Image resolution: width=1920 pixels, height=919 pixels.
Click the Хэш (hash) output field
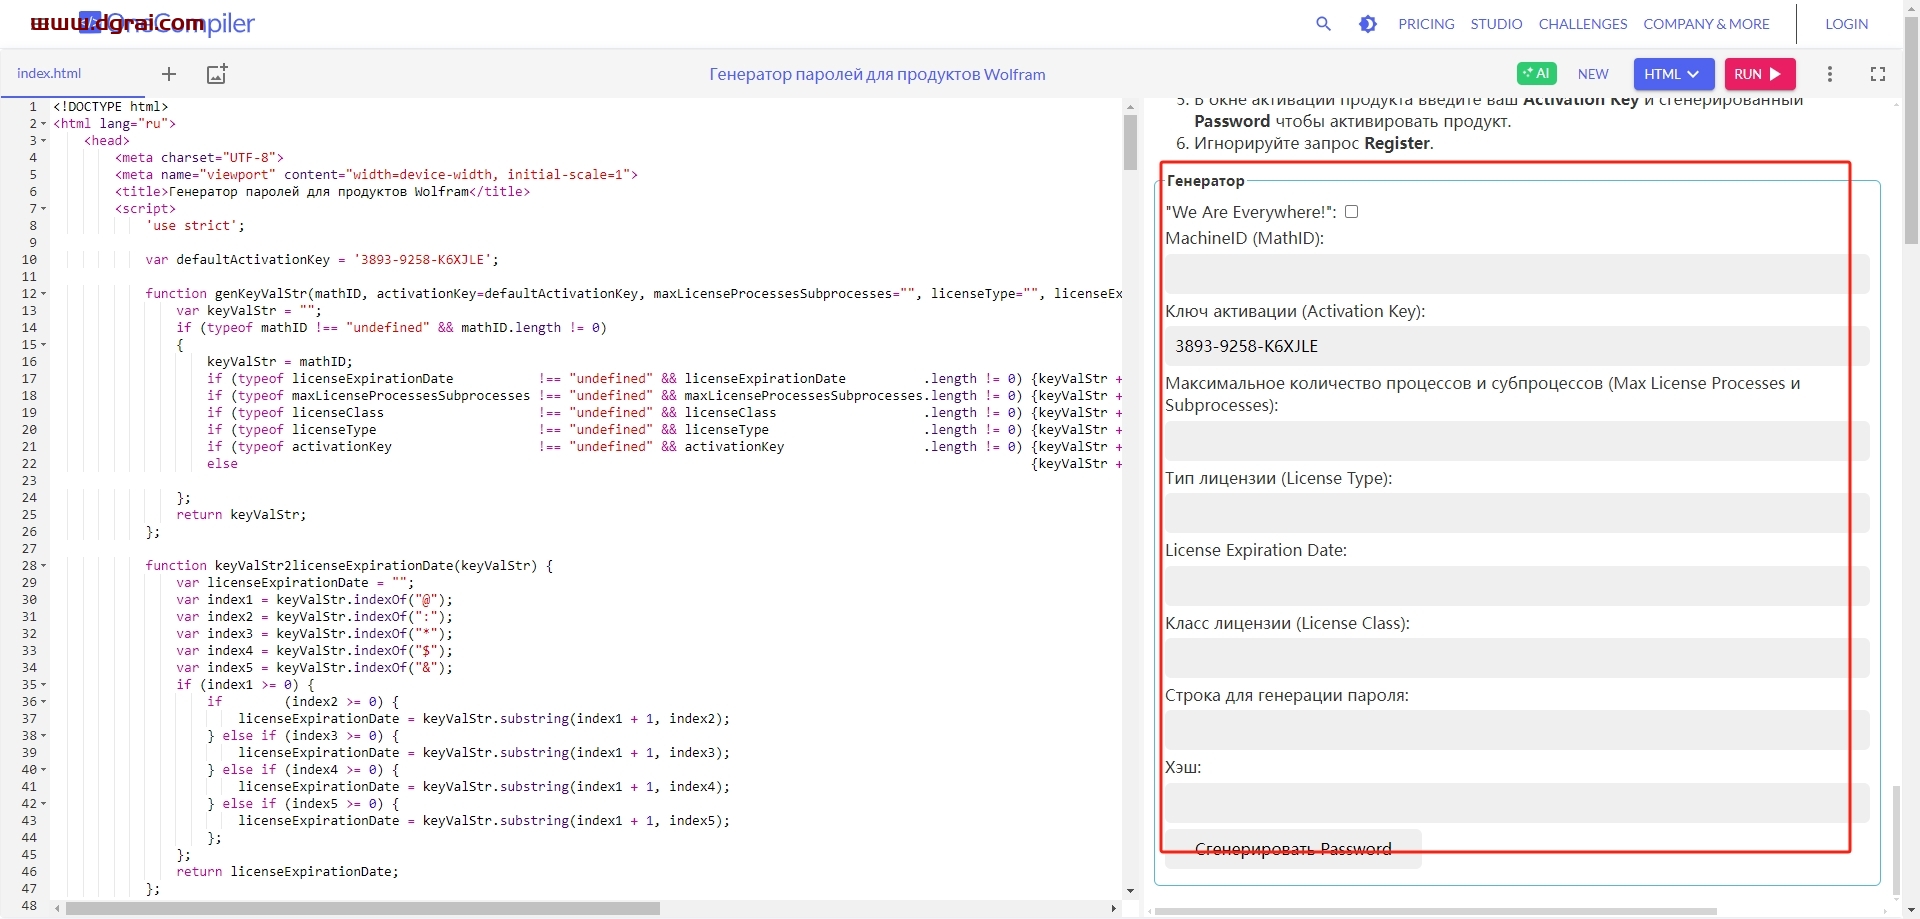tap(1517, 803)
